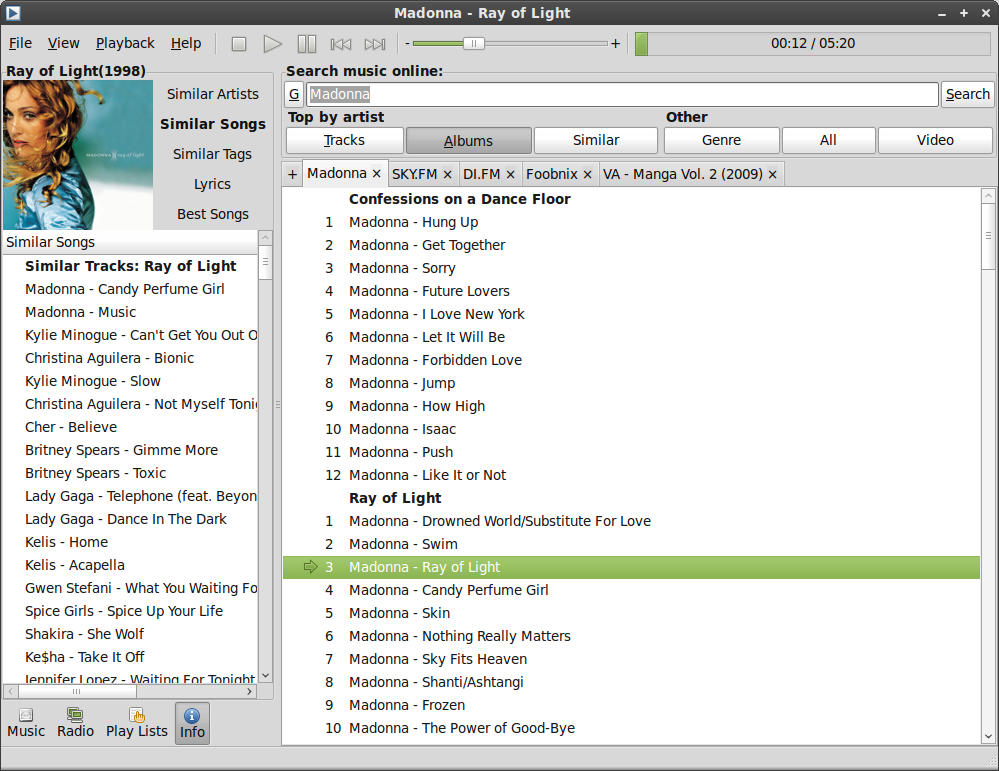Select Madonna - Swim track

point(631,544)
